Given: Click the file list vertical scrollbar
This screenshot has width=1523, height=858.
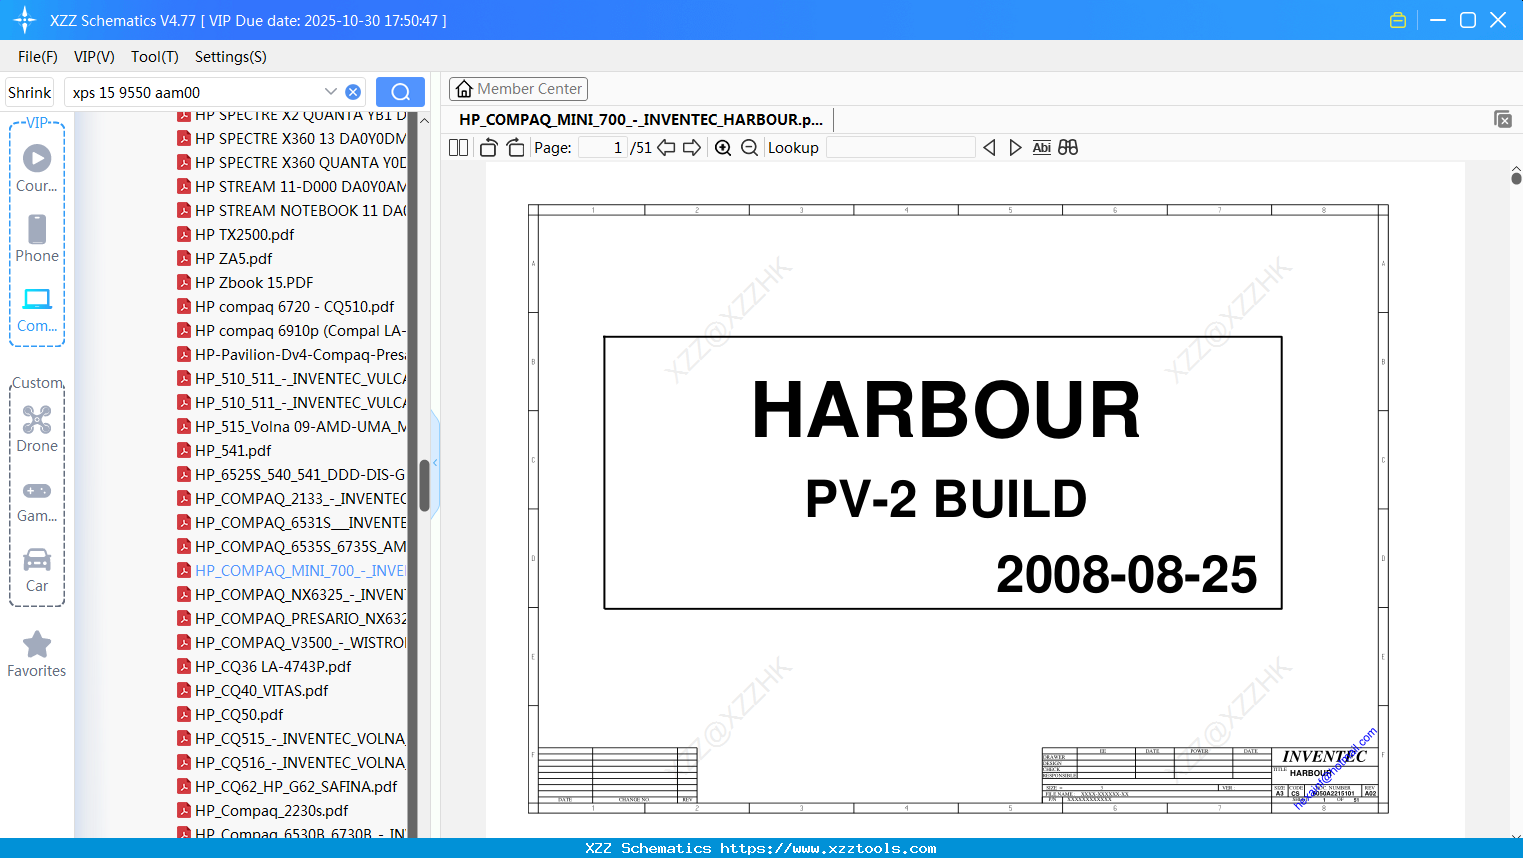Looking at the screenshot, I should pos(424,485).
